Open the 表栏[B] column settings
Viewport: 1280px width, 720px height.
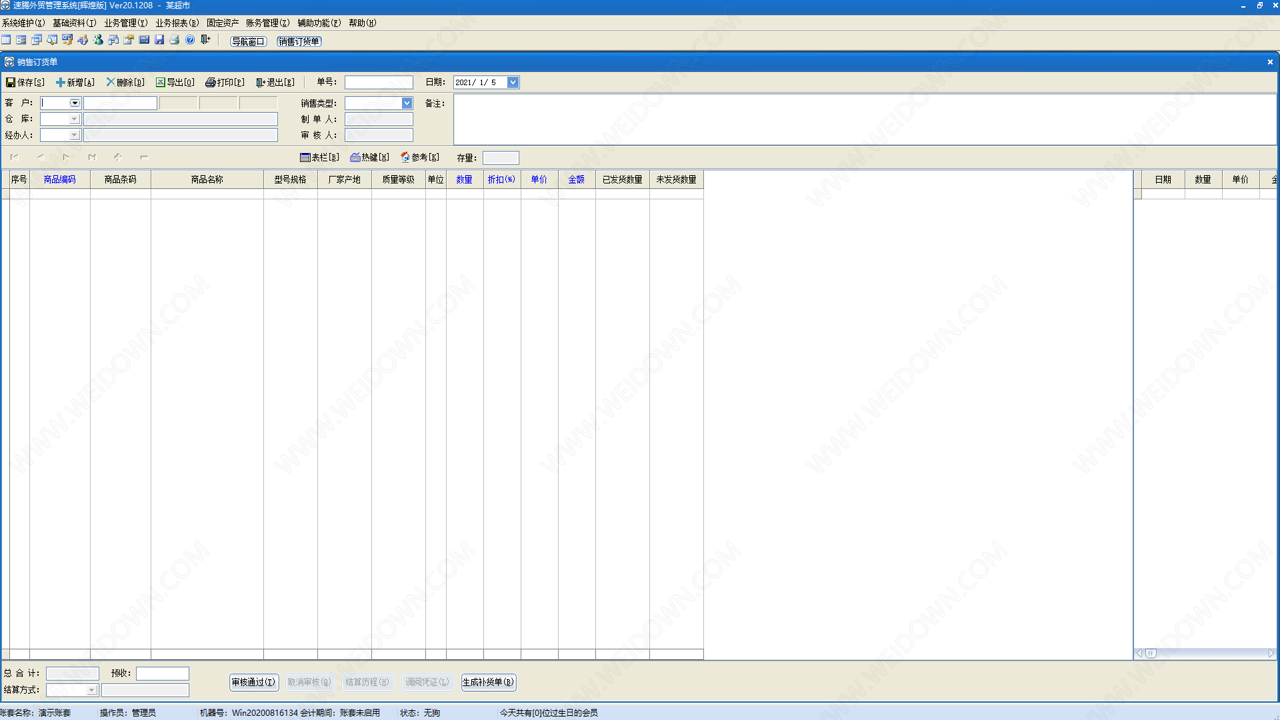pos(320,157)
